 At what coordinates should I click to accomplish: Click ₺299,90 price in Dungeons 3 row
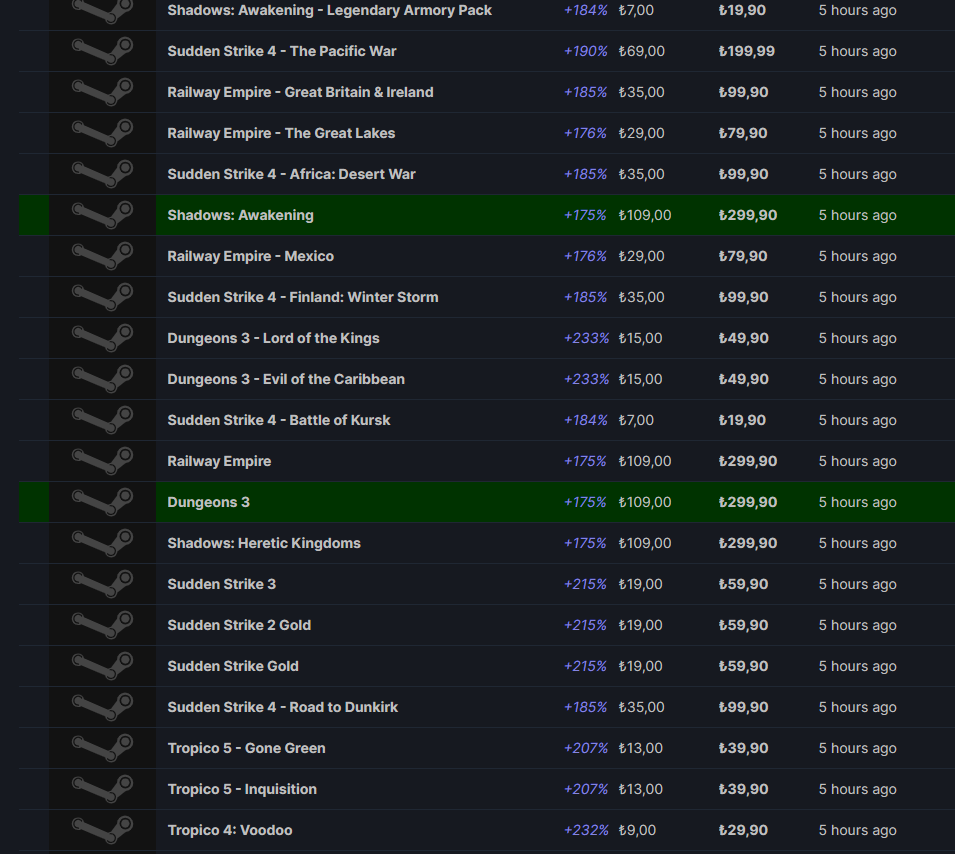[x=748, y=502]
